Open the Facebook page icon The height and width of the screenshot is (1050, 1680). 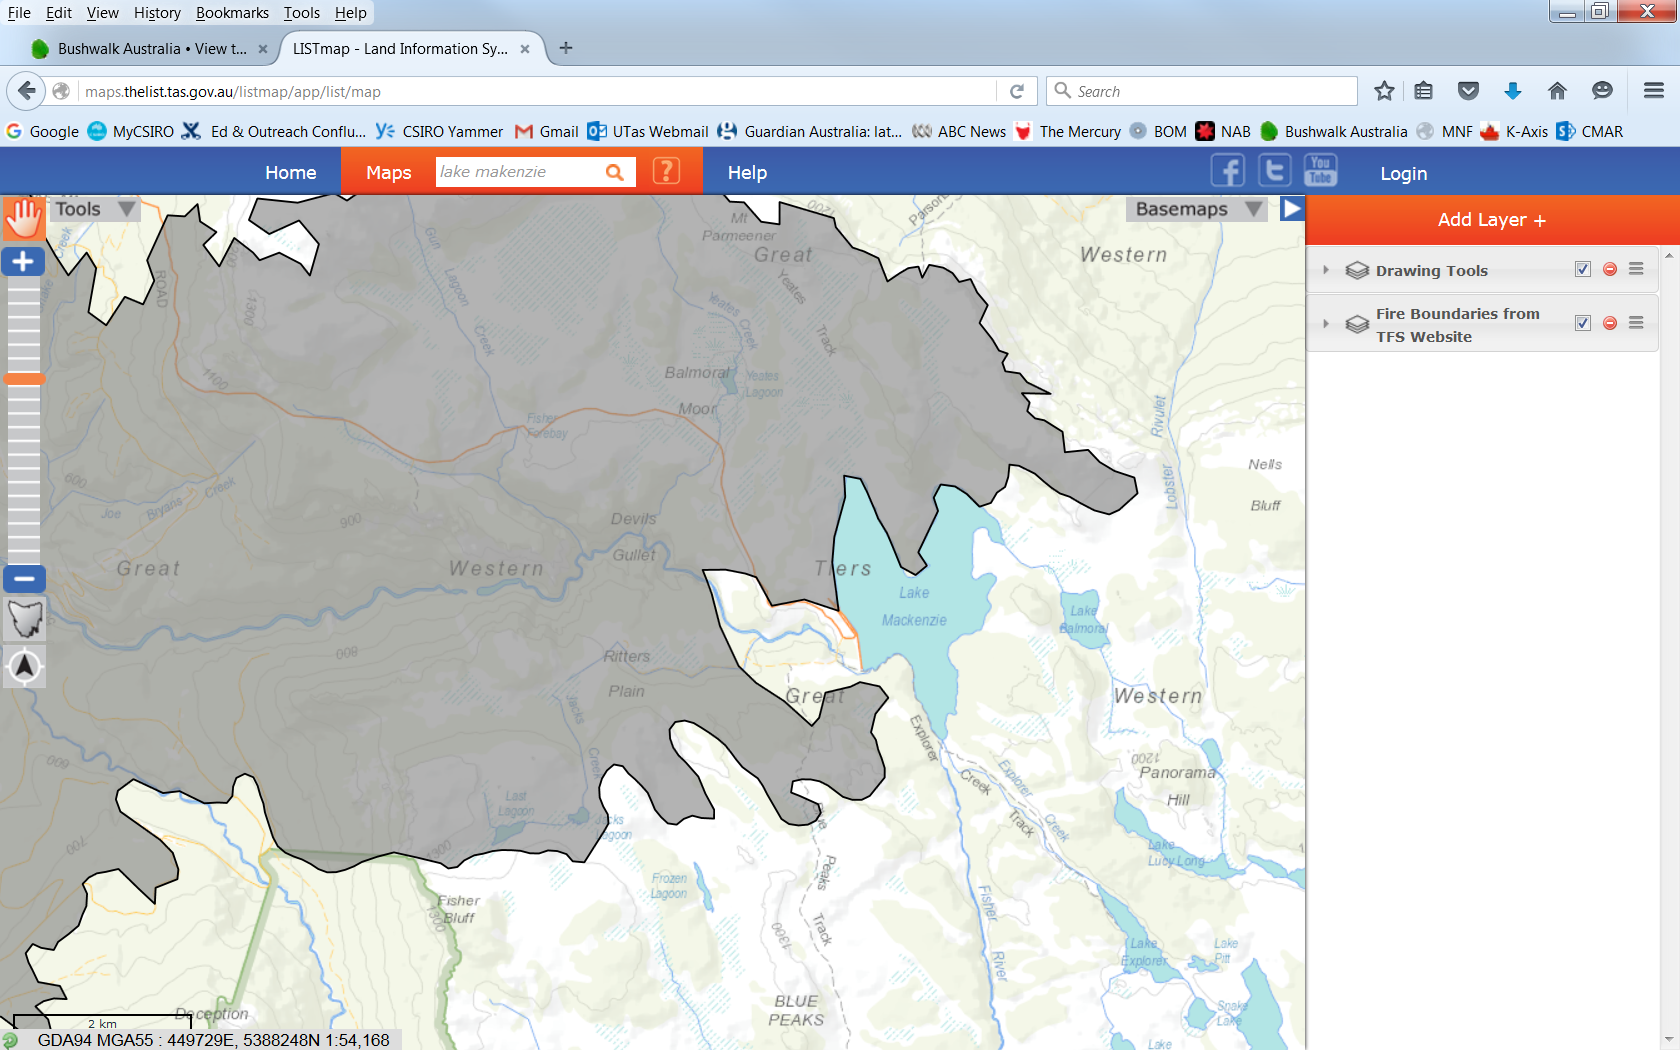[1228, 171]
